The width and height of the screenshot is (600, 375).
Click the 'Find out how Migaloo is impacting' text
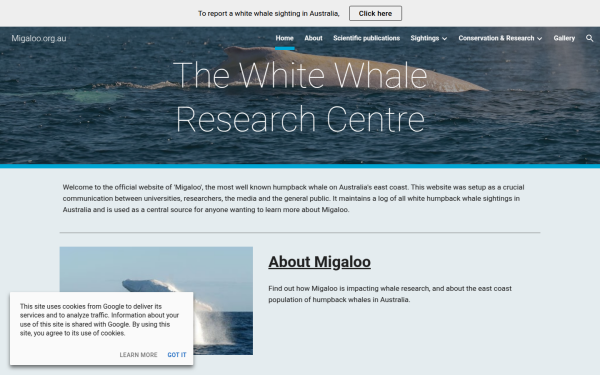coord(390,294)
